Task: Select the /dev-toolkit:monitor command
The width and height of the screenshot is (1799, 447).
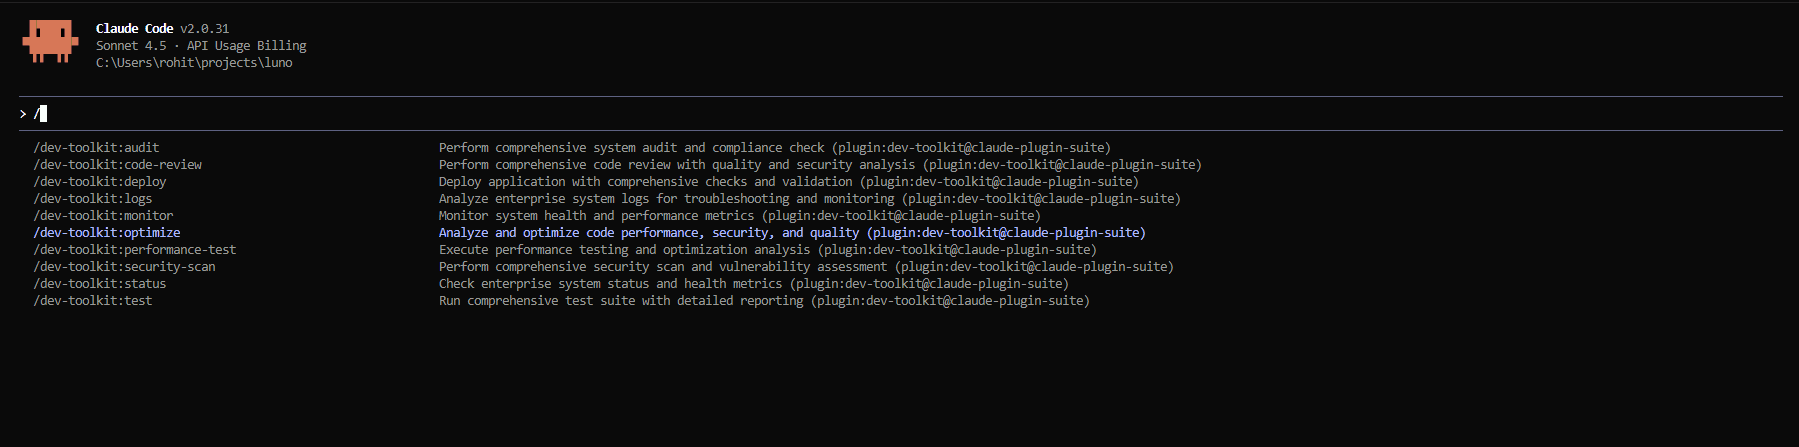Action: pyautogui.click(x=103, y=216)
